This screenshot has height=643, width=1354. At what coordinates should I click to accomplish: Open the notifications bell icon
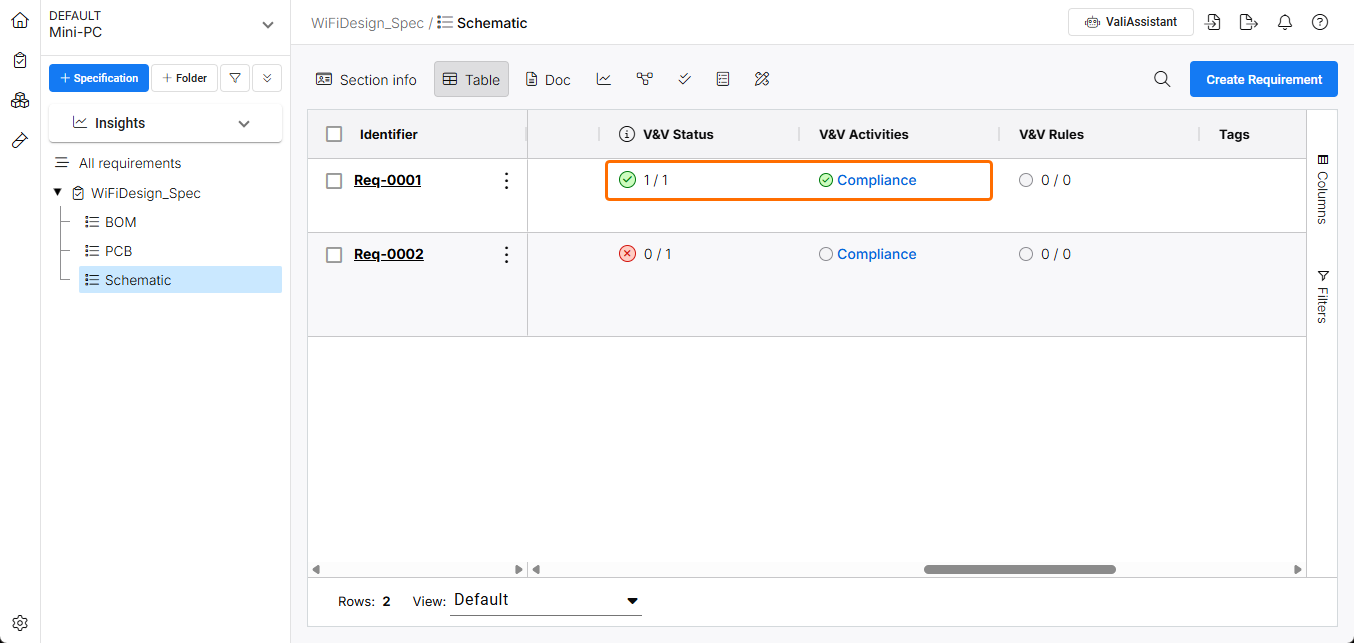pos(1285,22)
